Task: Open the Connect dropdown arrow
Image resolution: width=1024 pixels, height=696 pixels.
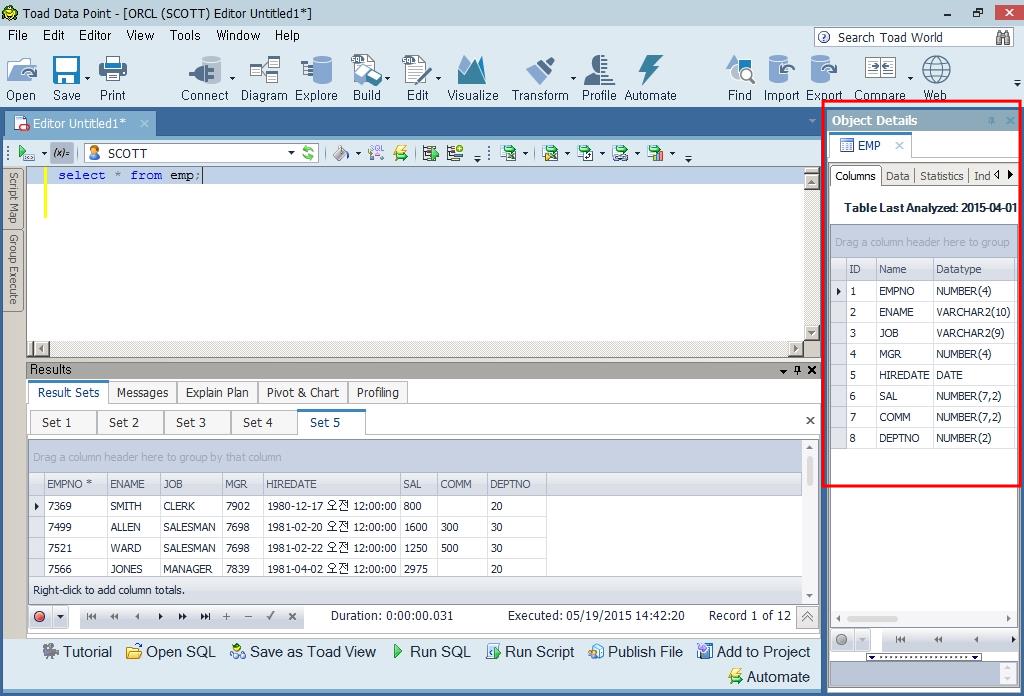Action: click(x=233, y=78)
